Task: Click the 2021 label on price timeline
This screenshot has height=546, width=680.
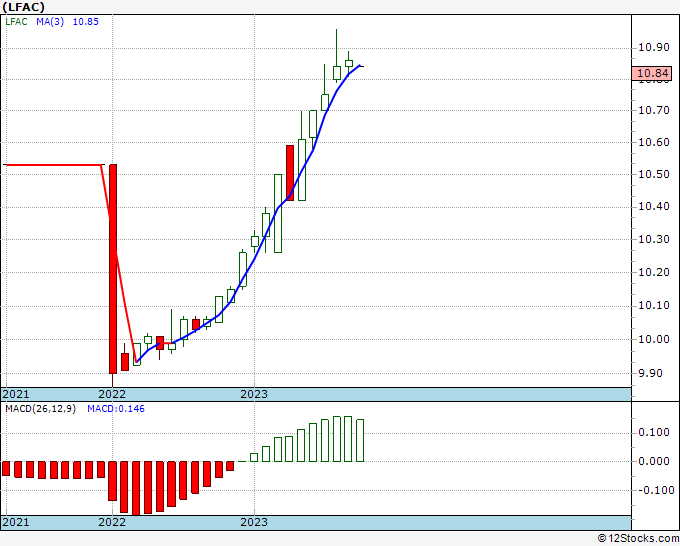Action: 16,394
